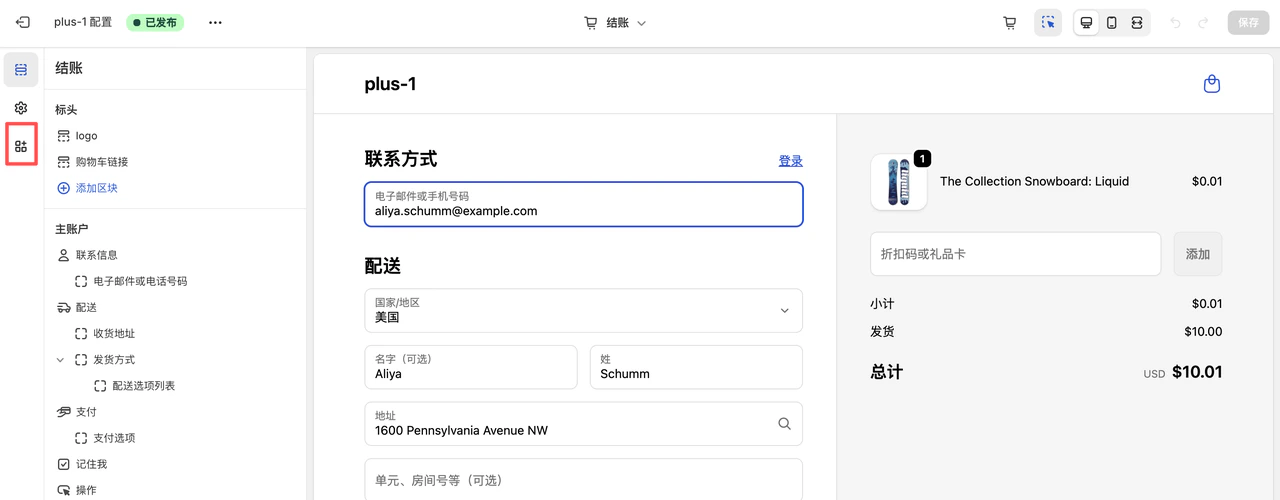Select 支付 section in sidebar
1280x500 pixels.
click(x=86, y=412)
